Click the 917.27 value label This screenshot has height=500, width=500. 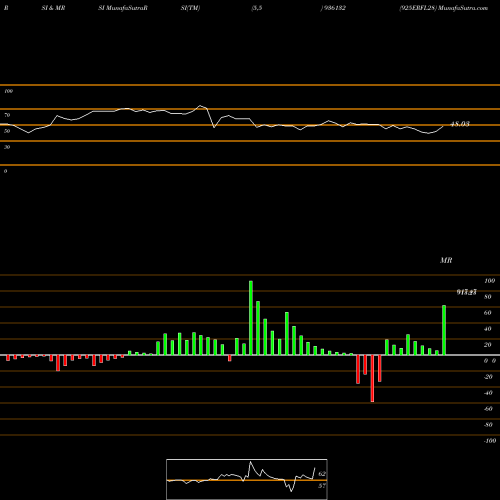(x=466, y=292)
